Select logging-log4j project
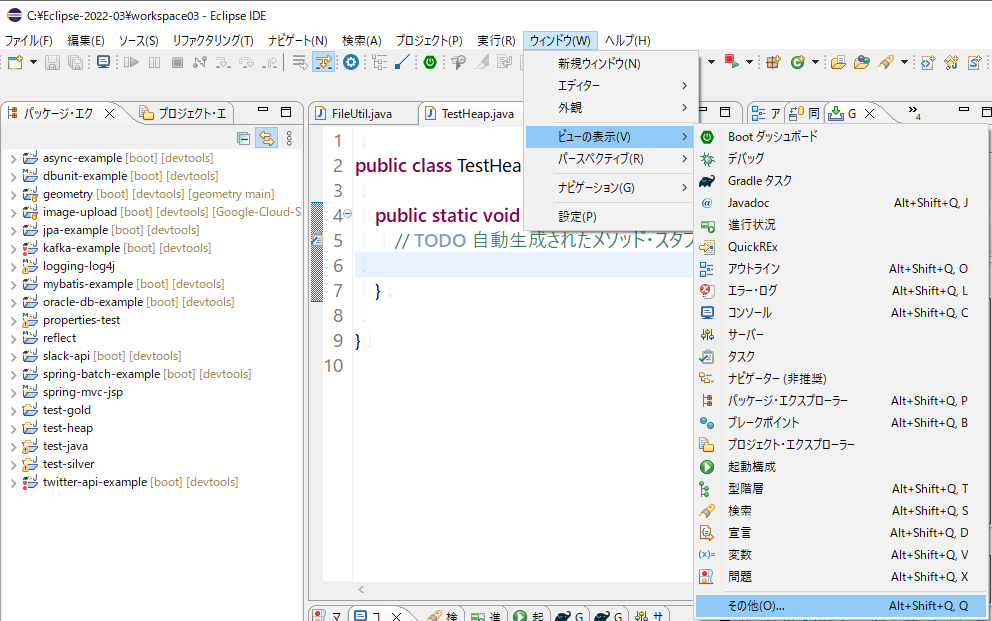Viewport: 992px width, 621px height. coord(78,266)
